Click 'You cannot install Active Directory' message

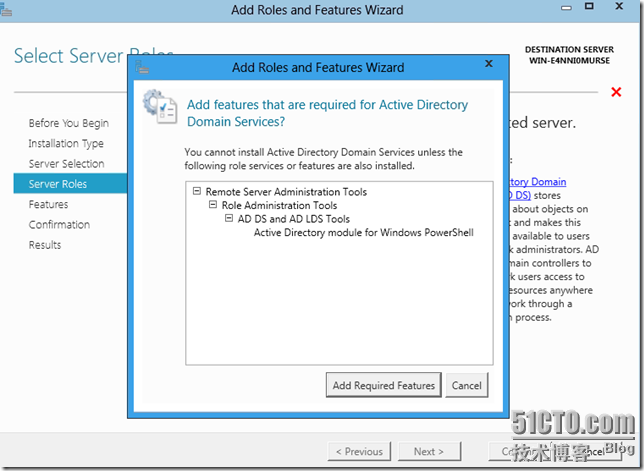click(x=323, y=159)
